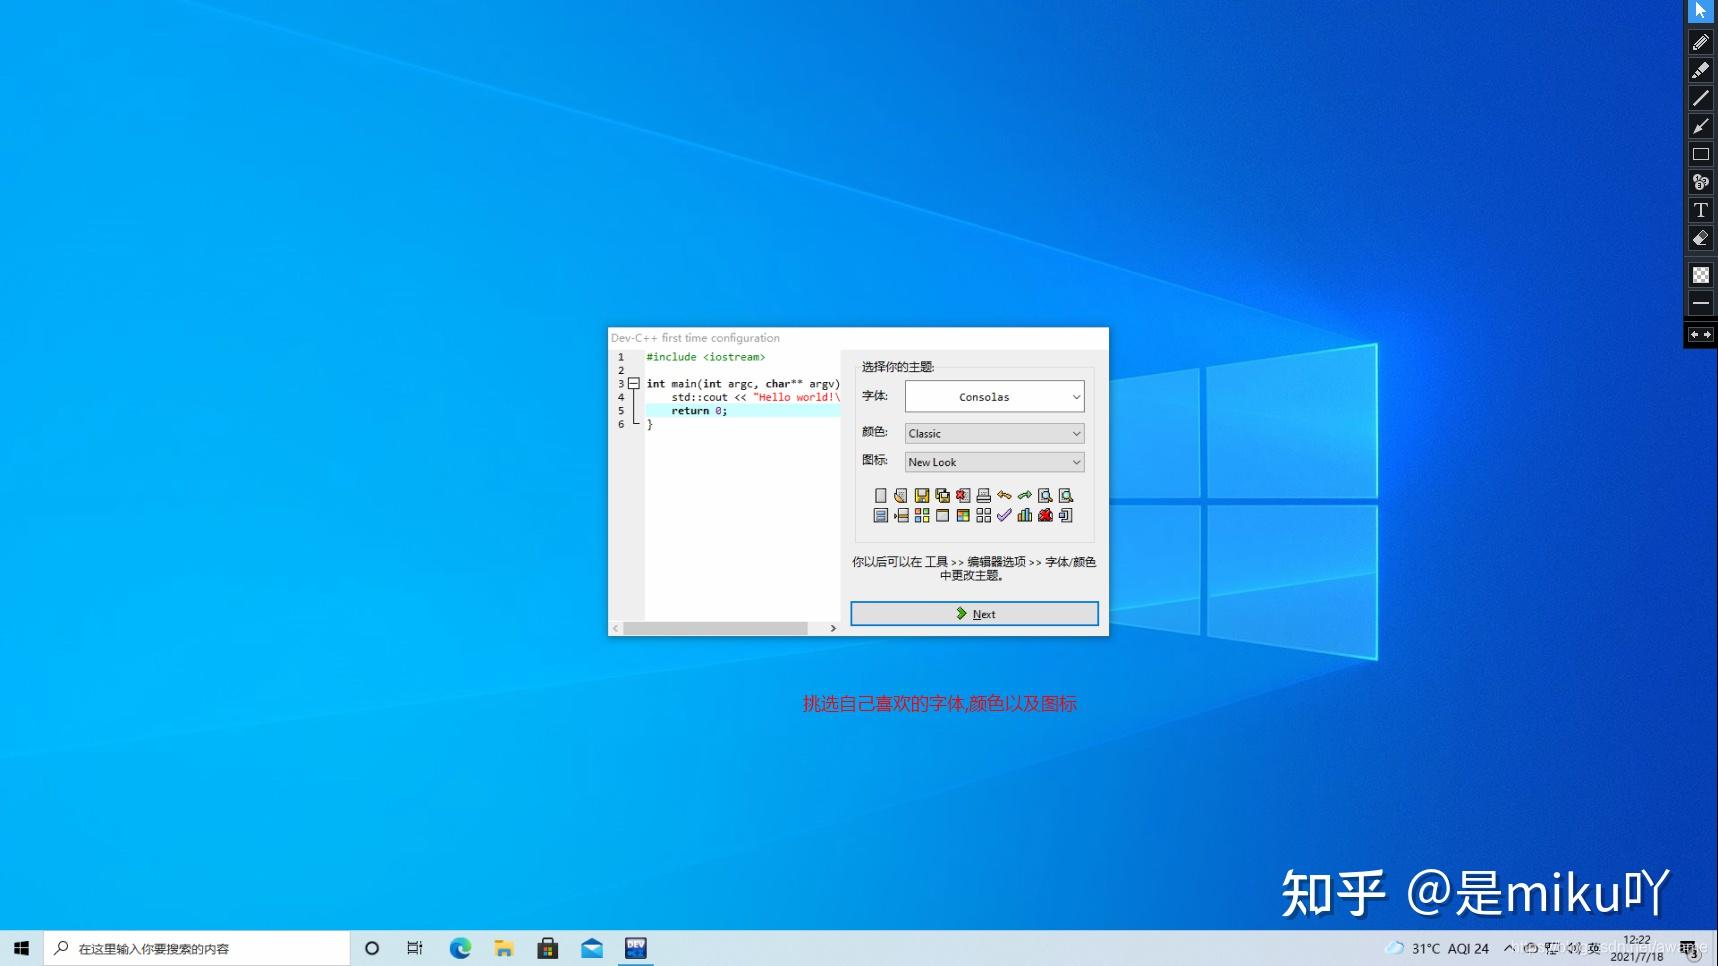1718x966 pixels.
Task: Click the Undo arrow in the theme preview
Action: pos(1004,495)
